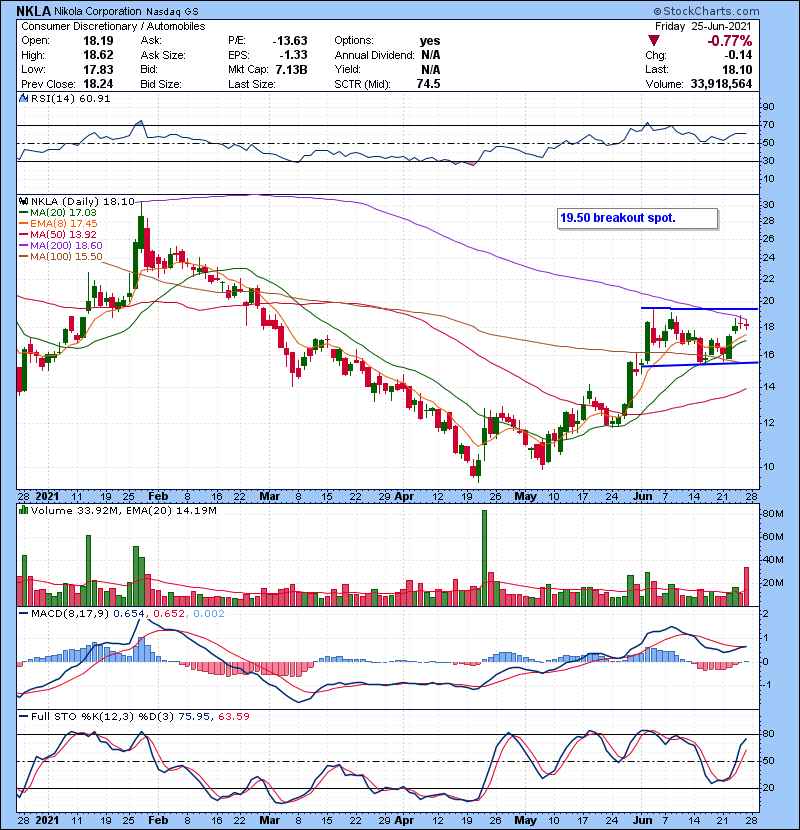The width and height of the screenshot is (800, 830).
Task: Click the Annual Dividend N/A field
Action: 388,55
